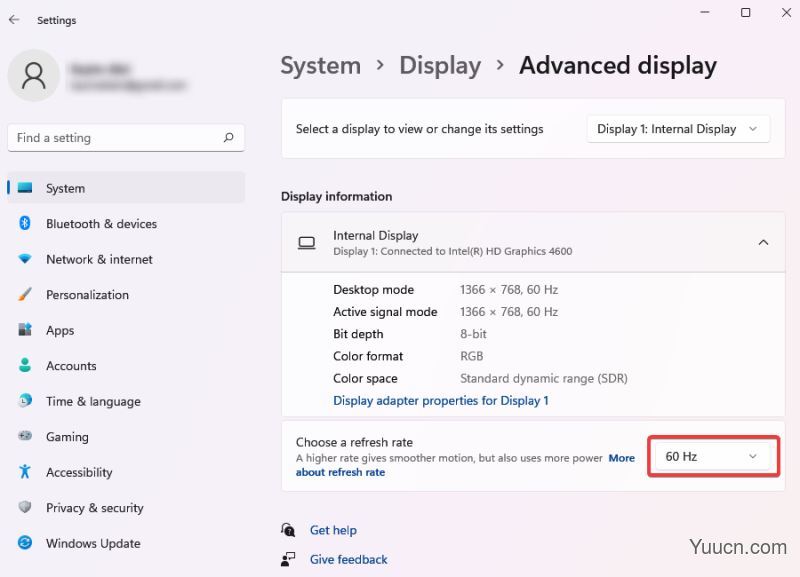Click the Accounts person icon
800x577 pixels.
point(24,365)
